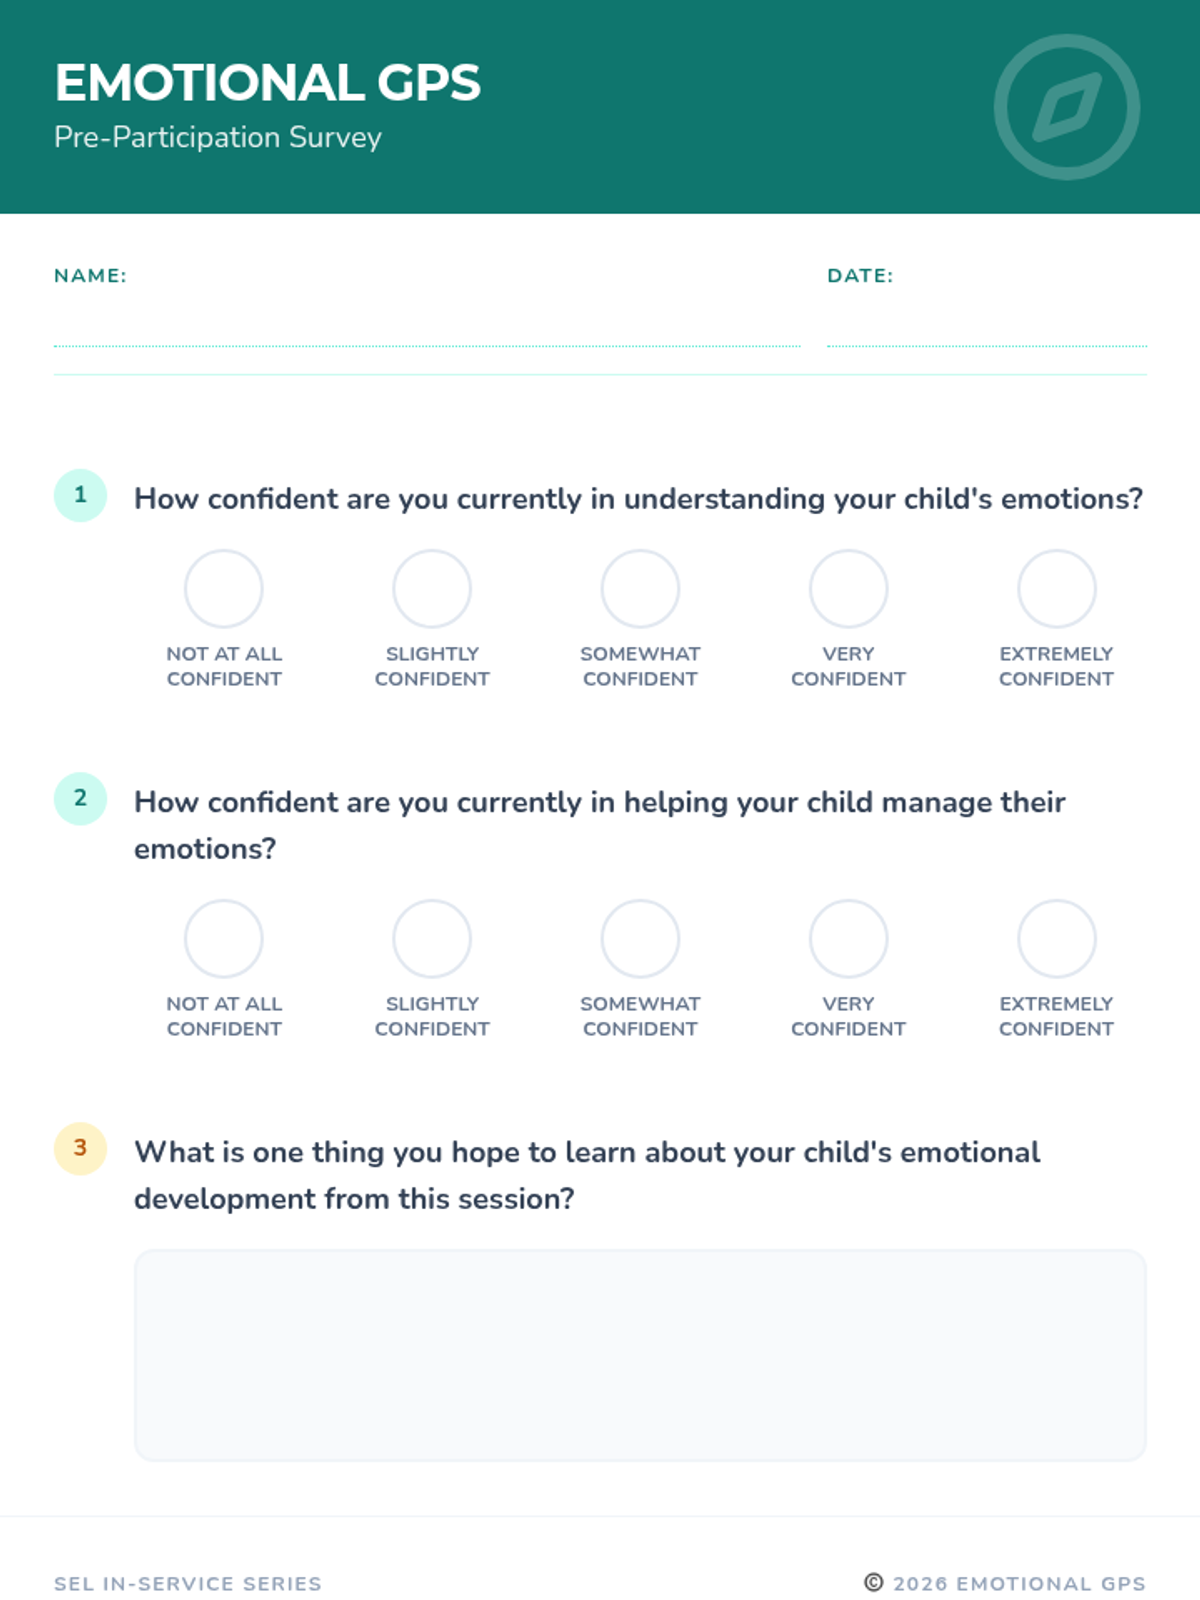Screen dimensions: 1200x1600
Task: Click the Name input line
Action: coord(427,328)
